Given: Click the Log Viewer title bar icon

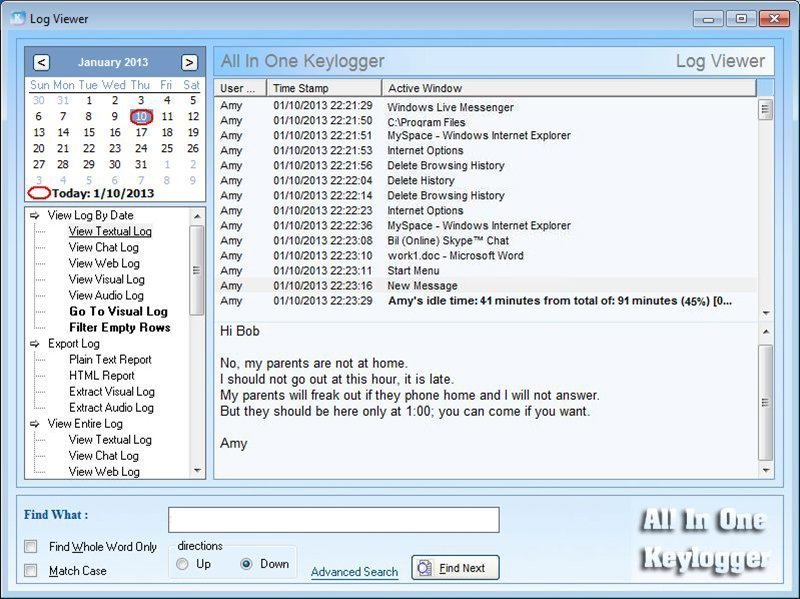Looking at the screenshot, I should point(16,18).
